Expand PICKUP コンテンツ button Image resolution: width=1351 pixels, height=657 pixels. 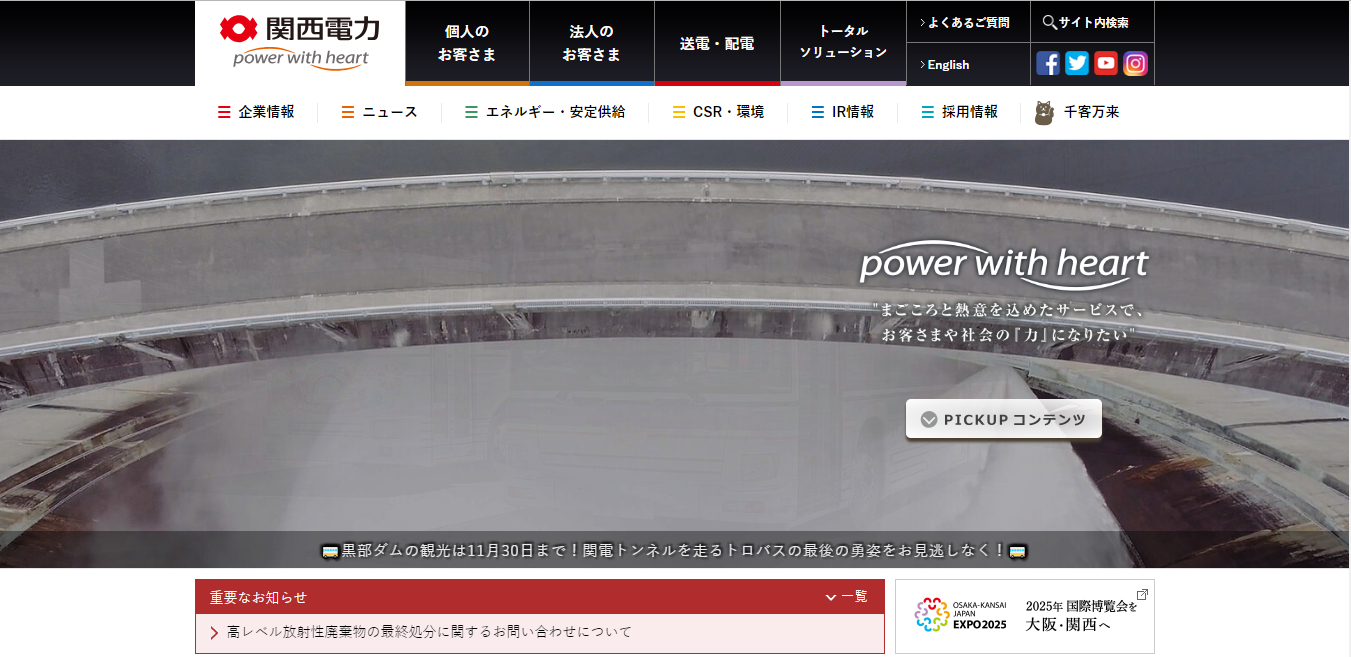(1003, 419)
